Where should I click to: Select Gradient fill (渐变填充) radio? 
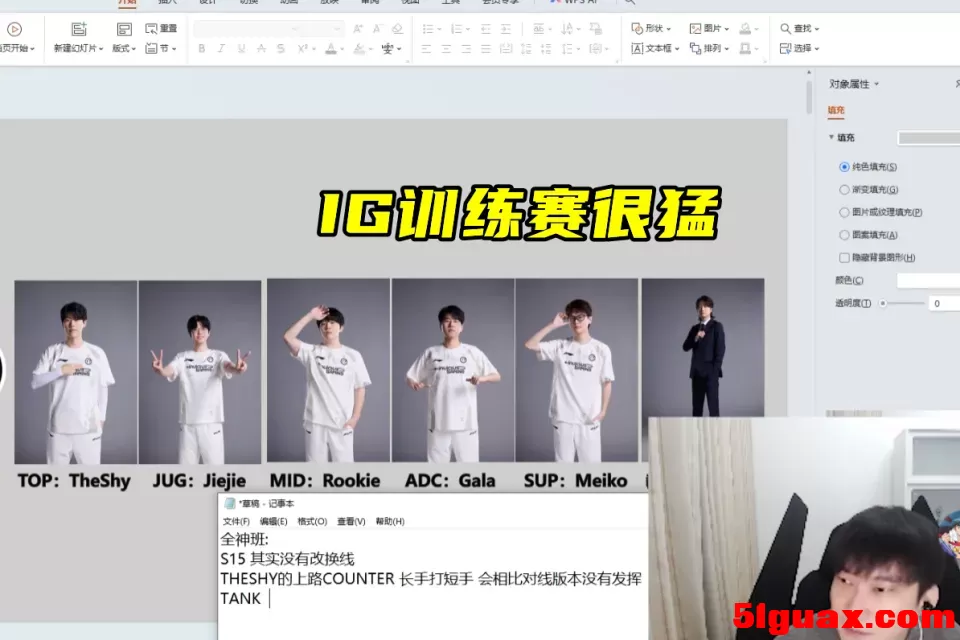[x=844, y=190]
